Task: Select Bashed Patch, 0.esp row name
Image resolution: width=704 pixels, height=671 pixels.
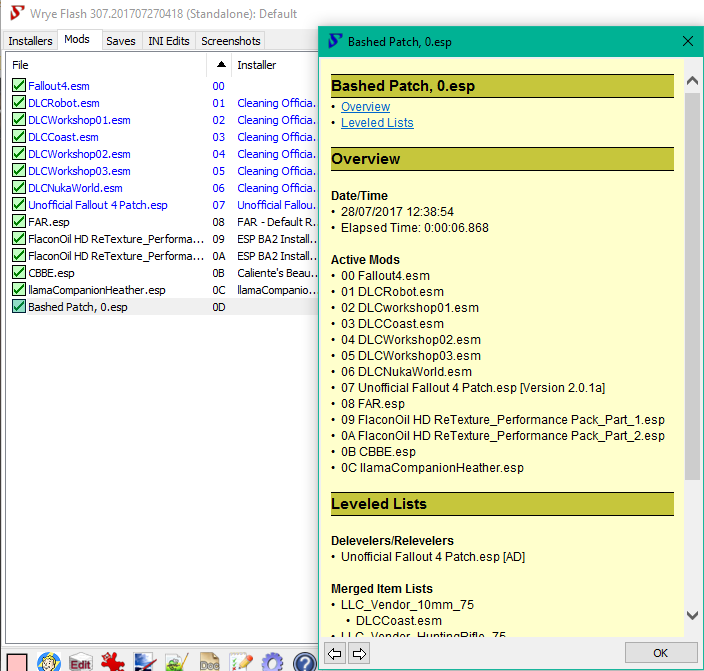Action: point(78,307)
